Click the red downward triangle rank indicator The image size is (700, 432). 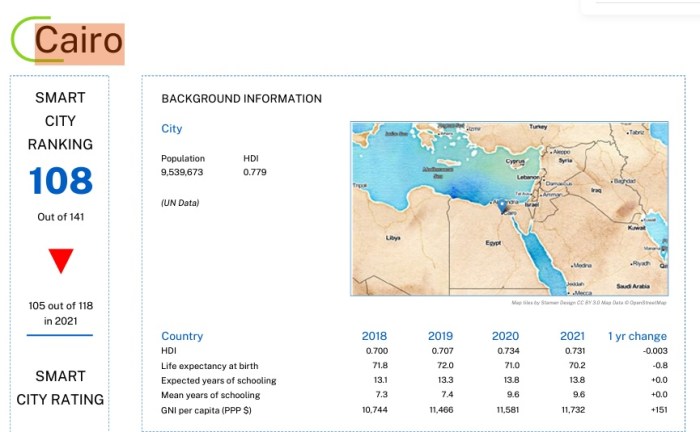point(61,261)
